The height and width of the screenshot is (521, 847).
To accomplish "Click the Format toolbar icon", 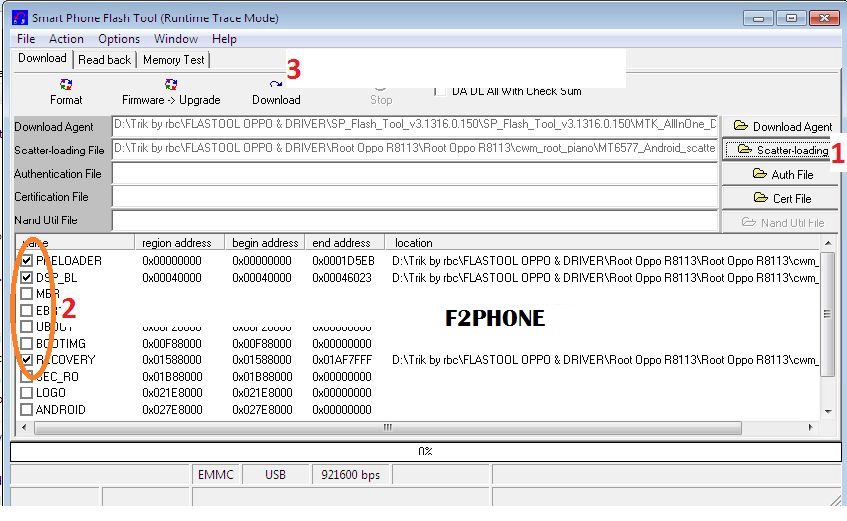I will pos(66,85).
